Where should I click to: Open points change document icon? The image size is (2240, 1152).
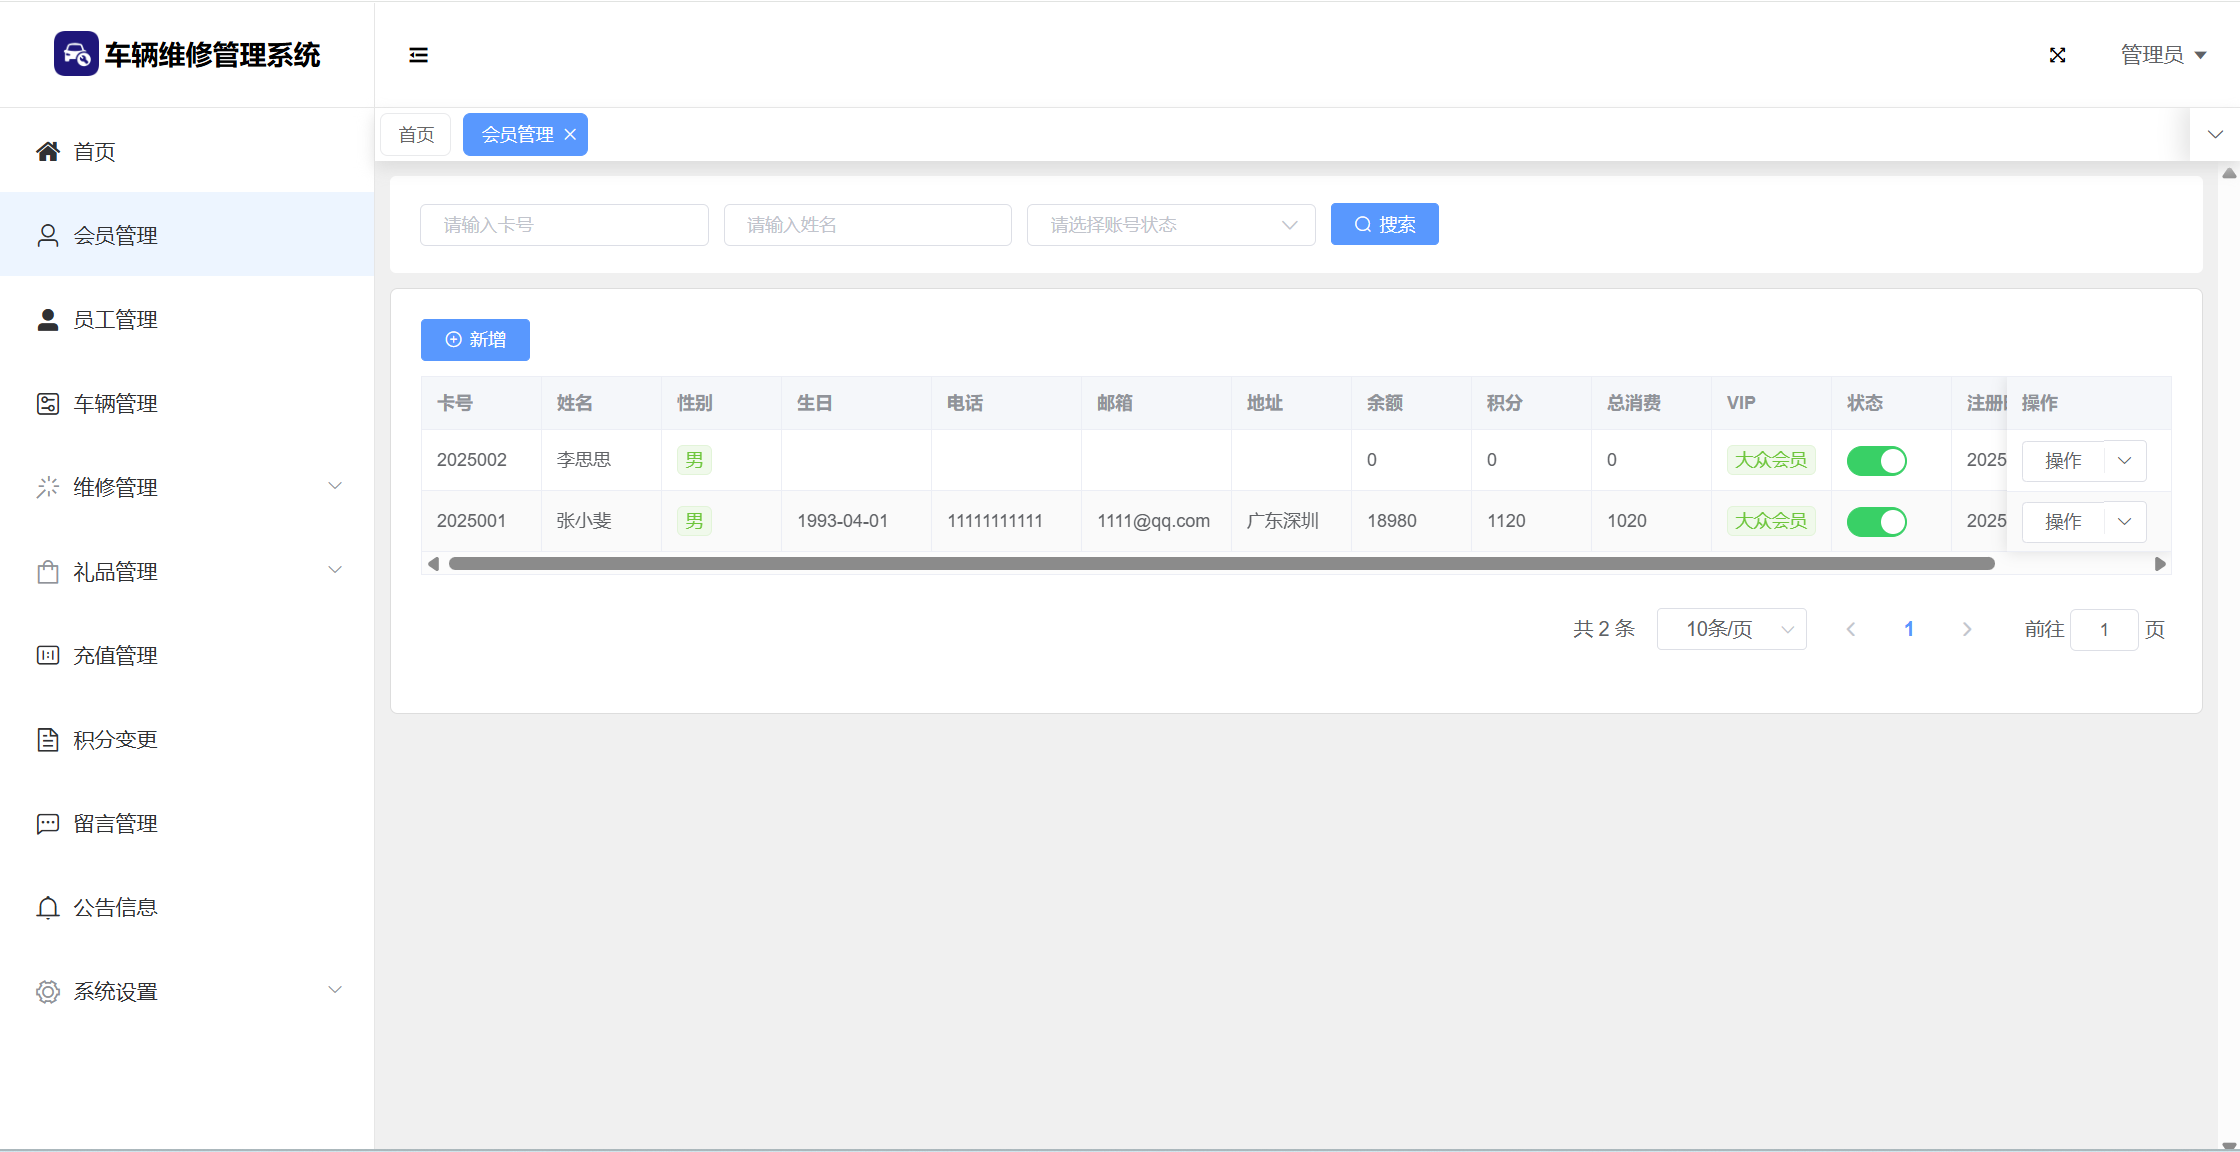pyautogui.click(x=48, y=740)
